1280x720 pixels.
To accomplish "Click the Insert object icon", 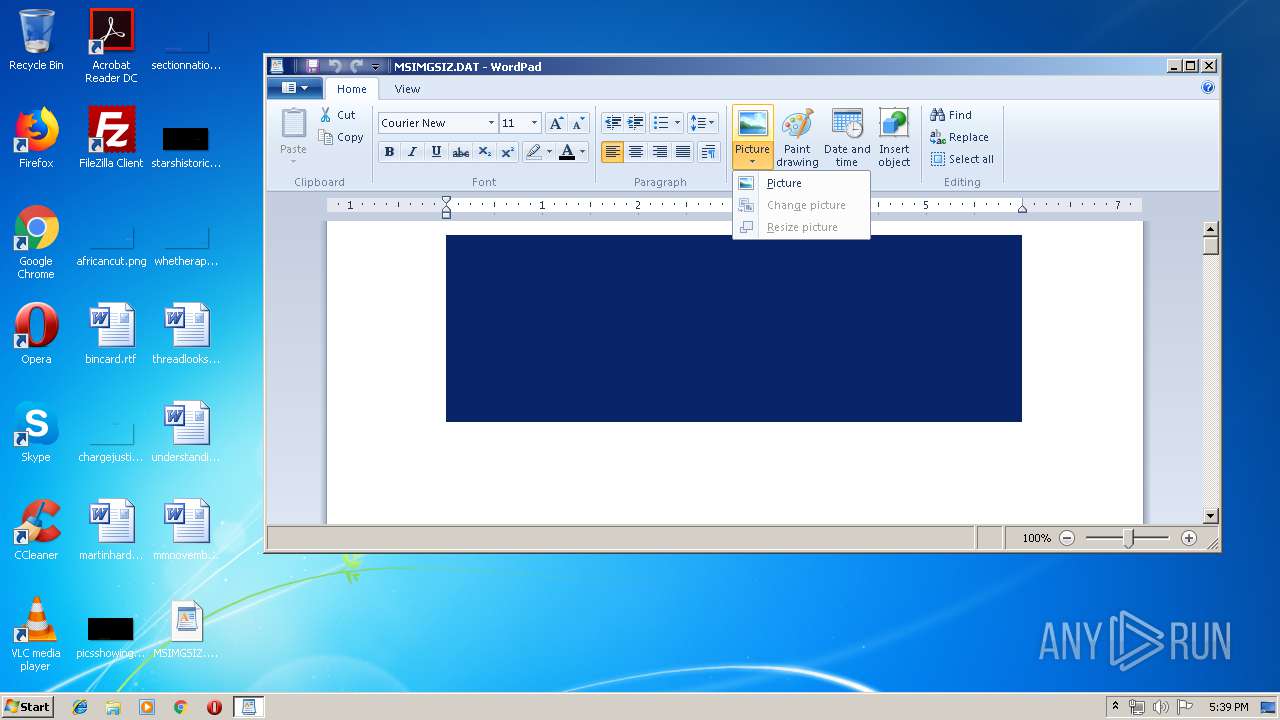I will [894, 123].
